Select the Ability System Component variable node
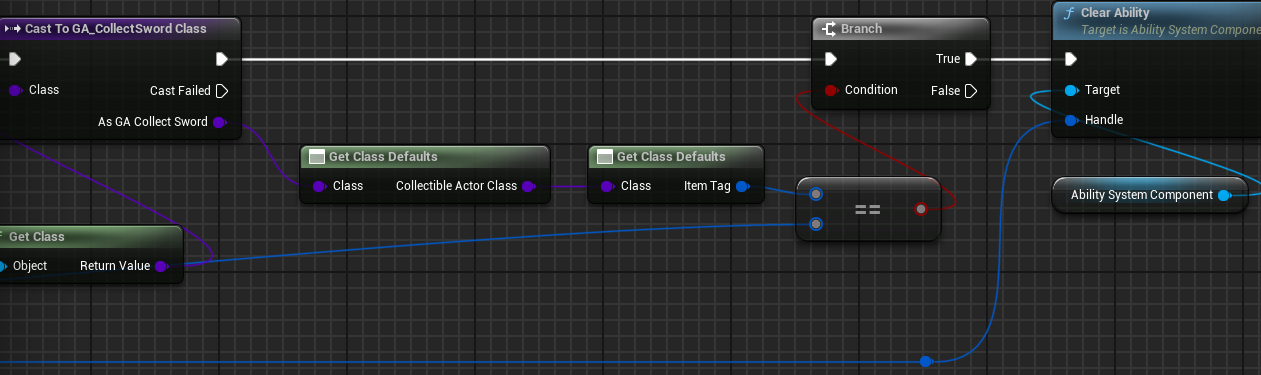Screen dimensions: 1261x375 click(x=1150, y=195)
